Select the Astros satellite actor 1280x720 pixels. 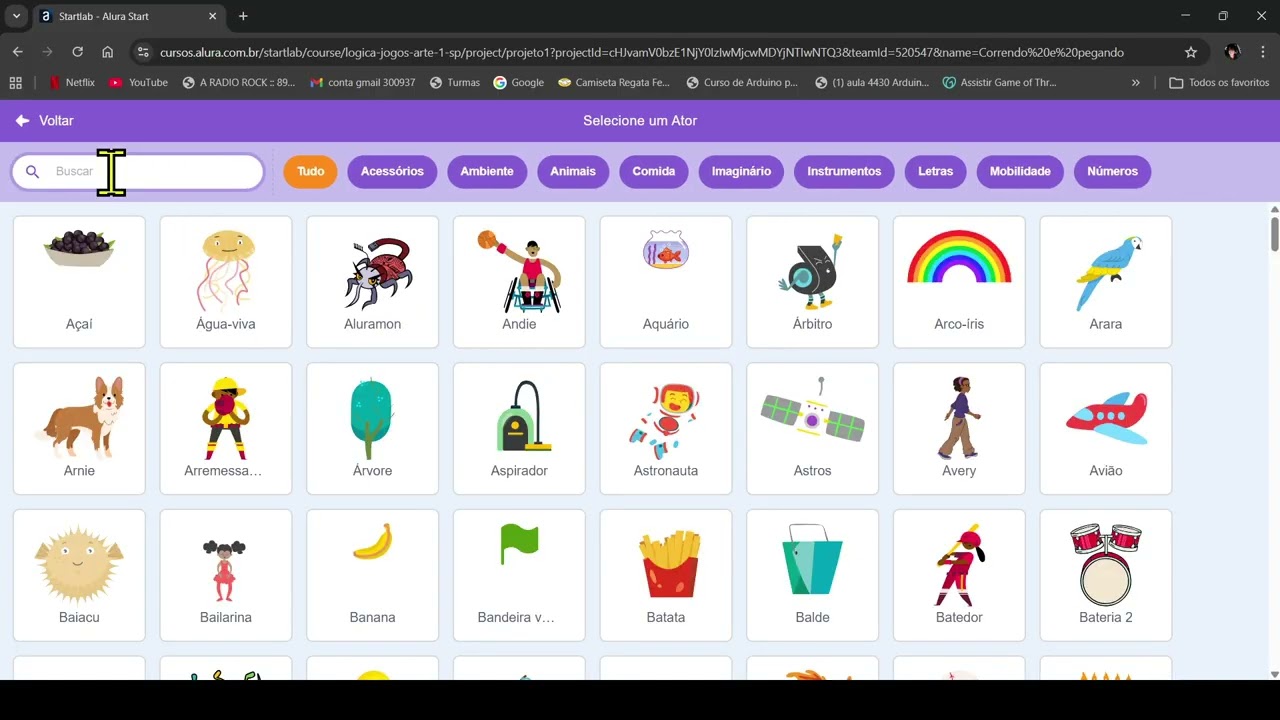(812, 429)
